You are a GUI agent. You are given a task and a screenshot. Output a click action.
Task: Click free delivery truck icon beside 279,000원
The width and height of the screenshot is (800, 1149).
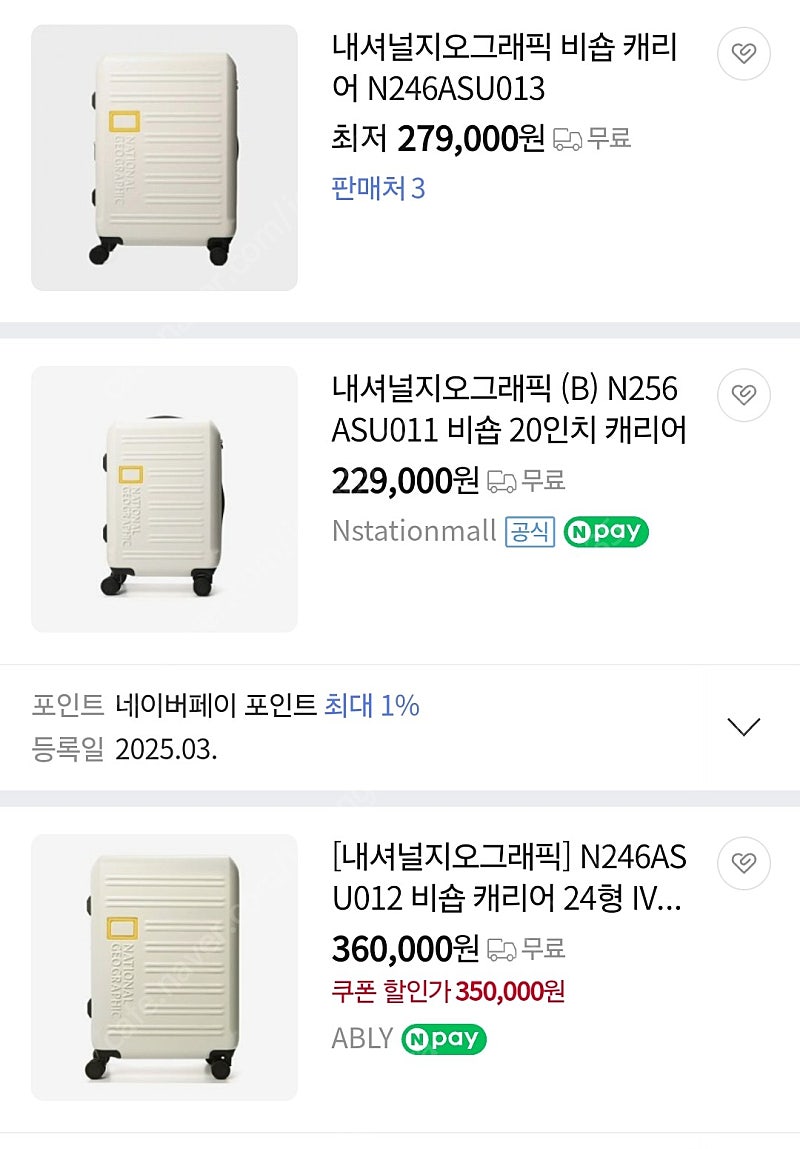click(x=567, y=139)
